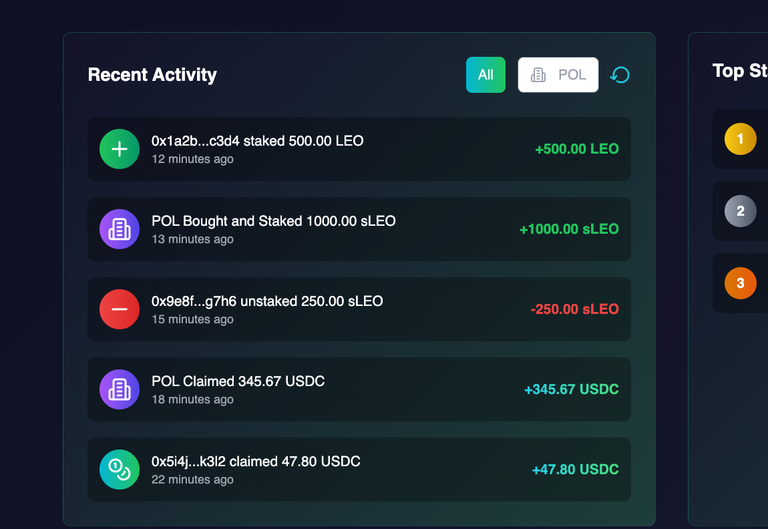Click the gold rank 1 badge
The image size is (768, 529).
[x=740, y=139]
